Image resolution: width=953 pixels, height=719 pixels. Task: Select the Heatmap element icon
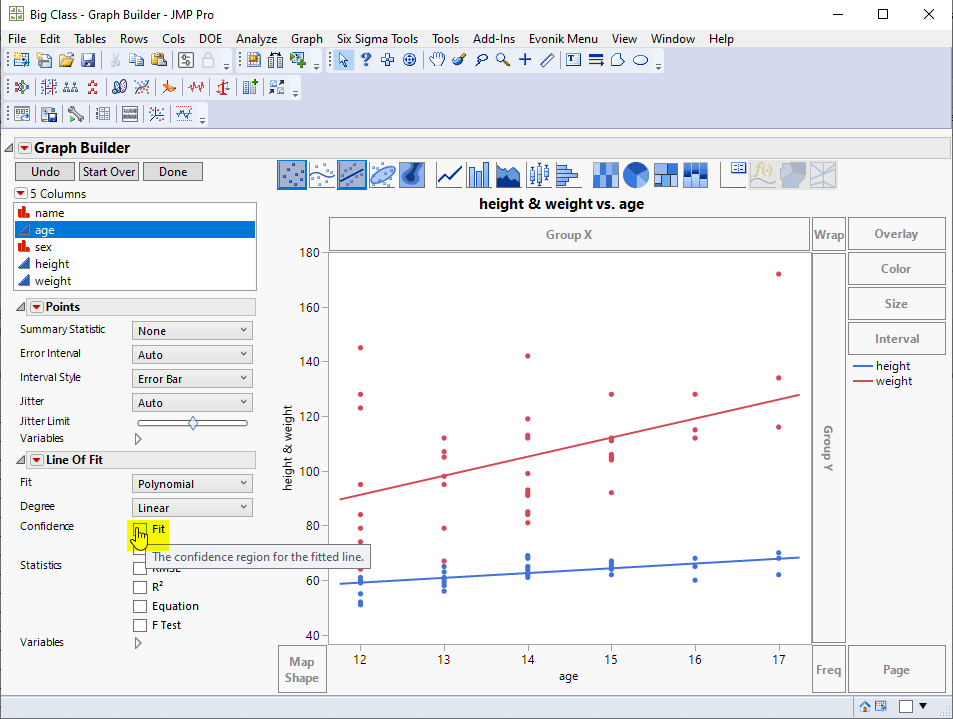point(605,175)
